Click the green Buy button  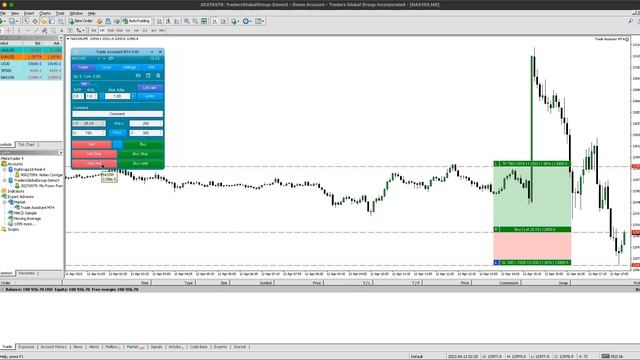(x=143, y=144)
